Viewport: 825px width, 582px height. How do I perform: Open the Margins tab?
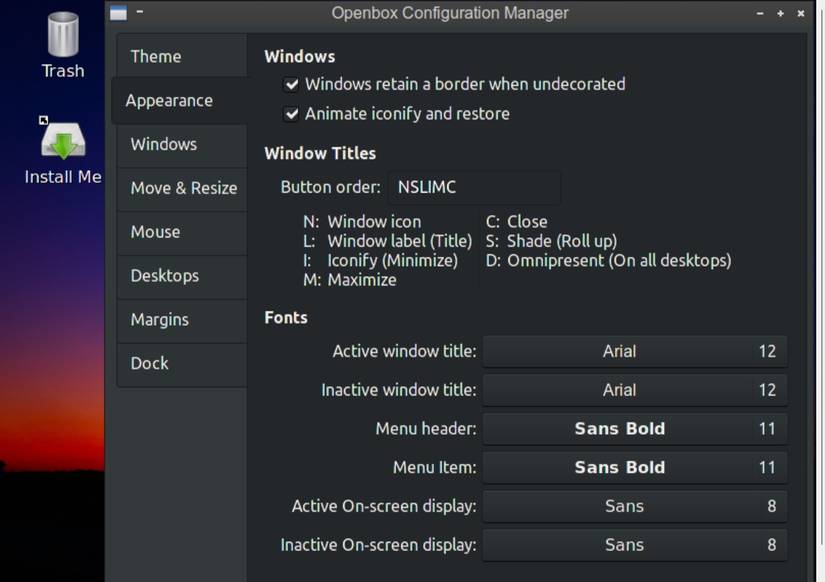160,320
